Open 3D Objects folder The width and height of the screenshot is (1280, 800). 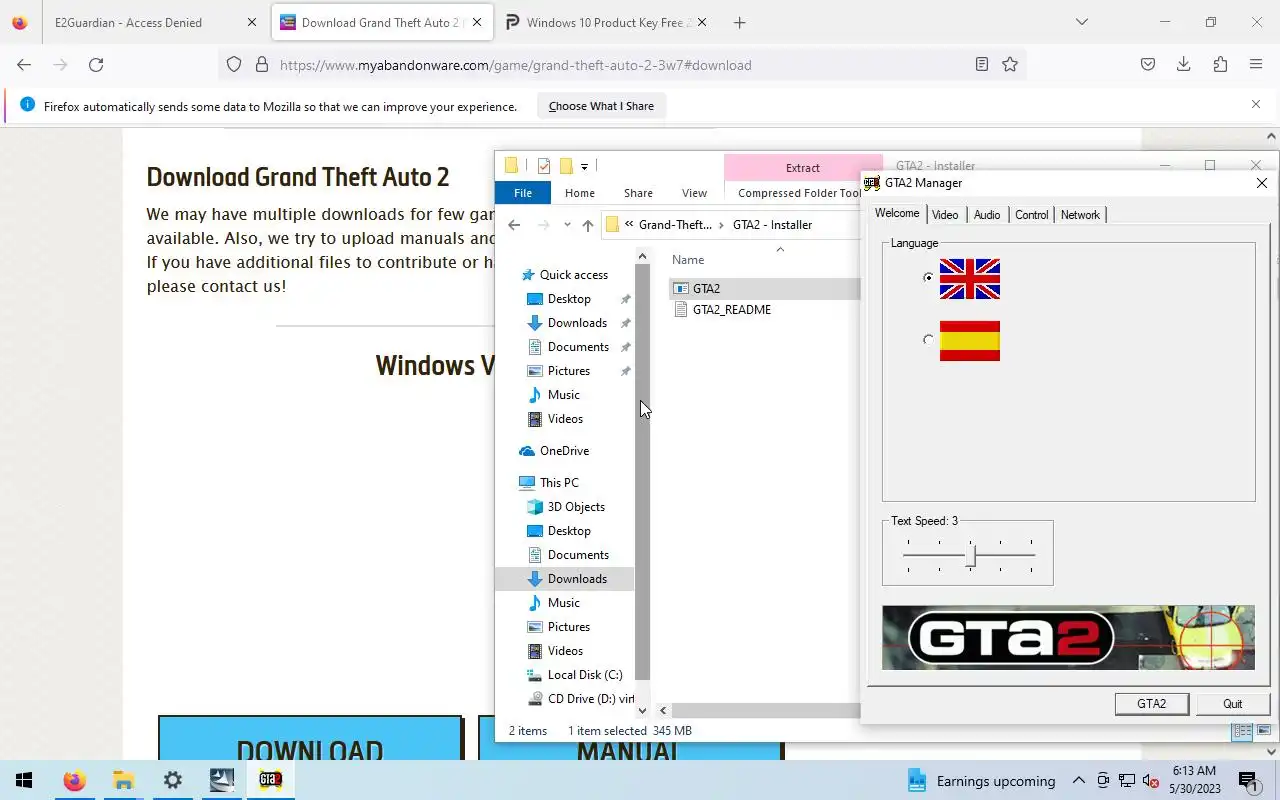576,507
